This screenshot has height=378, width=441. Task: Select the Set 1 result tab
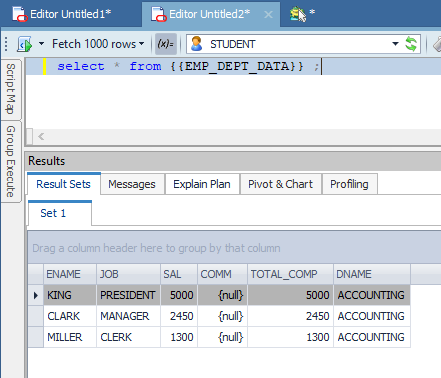pos(59,213)
